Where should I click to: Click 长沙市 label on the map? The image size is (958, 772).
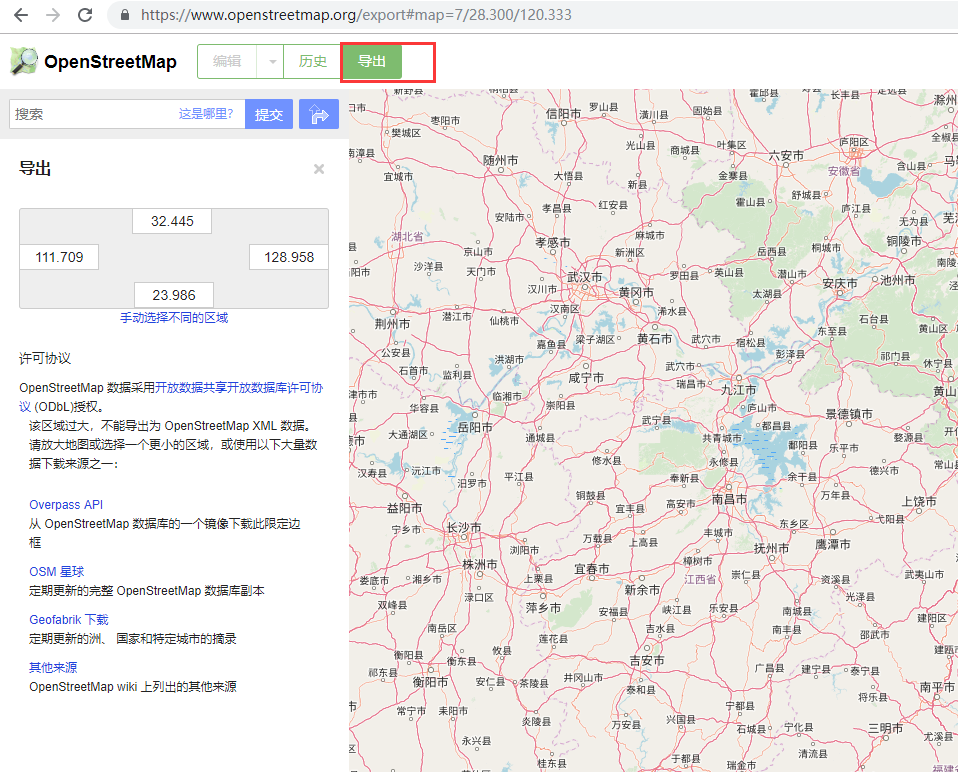tap(464, 527)
